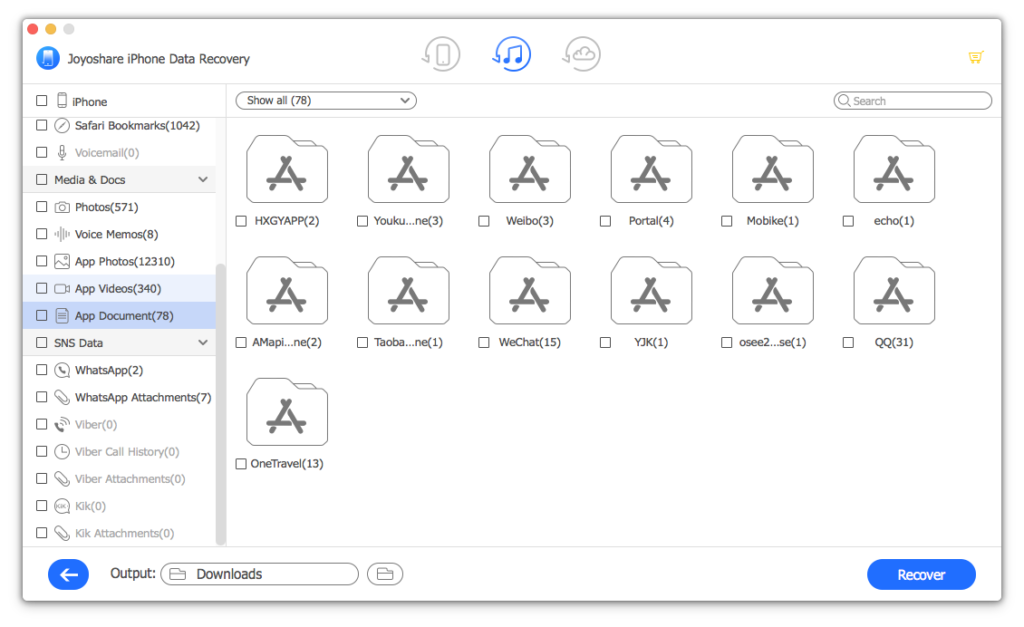The height and width of the screenshot is (627, 1024).
Task: Open WhatsApp Attachments(7) category
Action: tap(120, 397)
